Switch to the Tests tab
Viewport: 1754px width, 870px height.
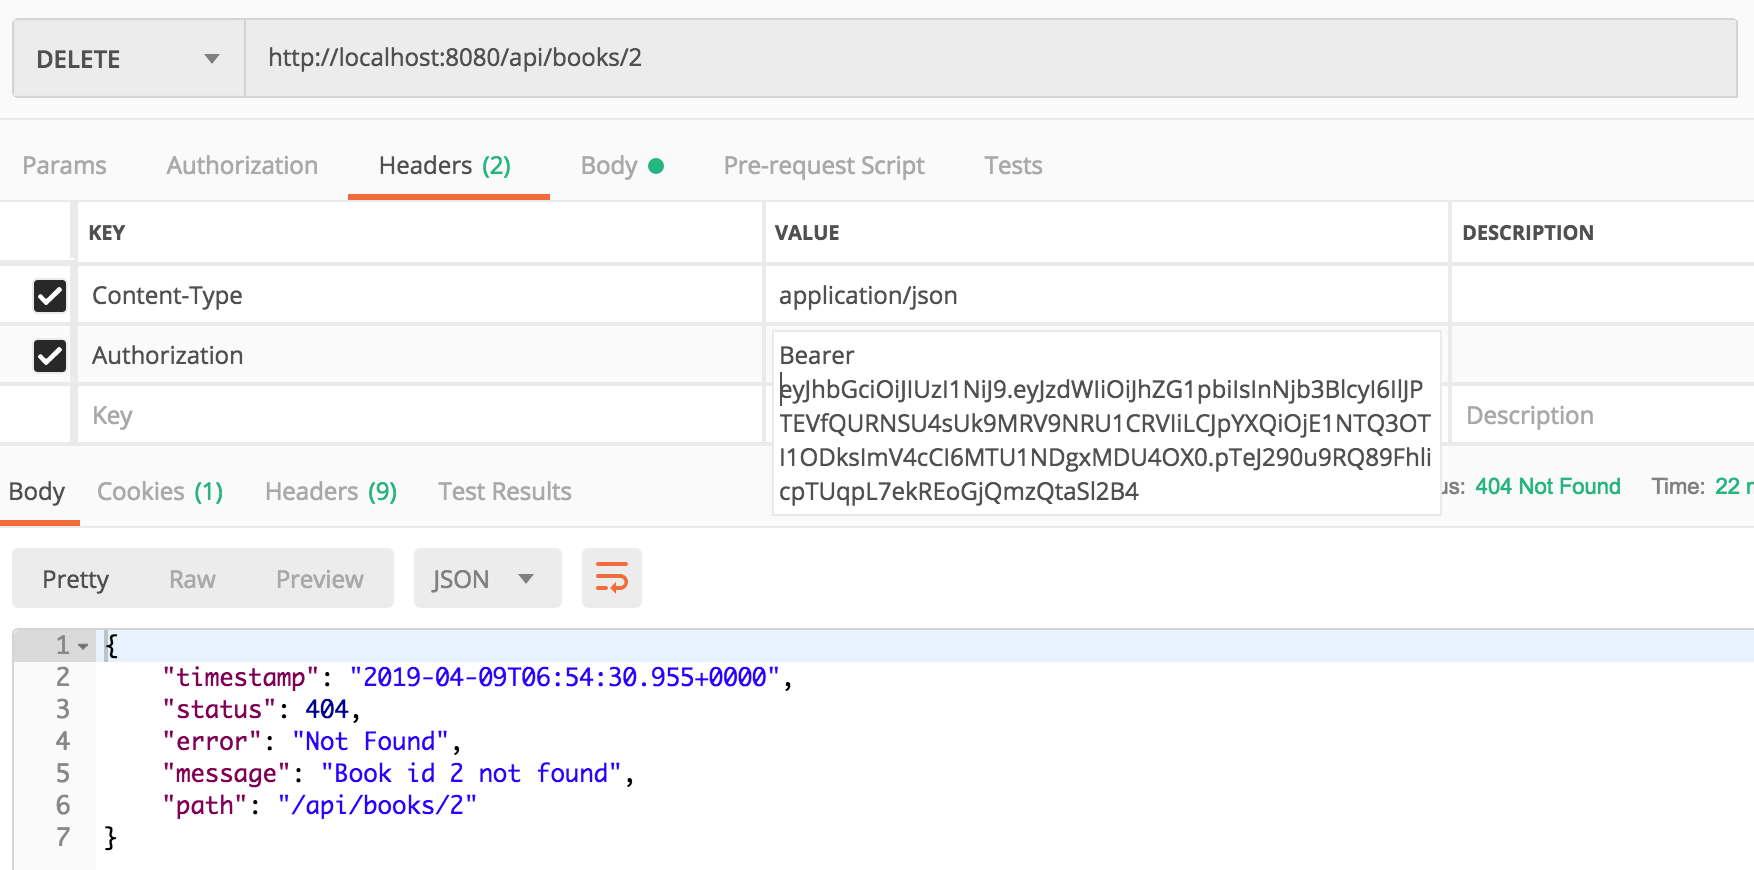1013,165
